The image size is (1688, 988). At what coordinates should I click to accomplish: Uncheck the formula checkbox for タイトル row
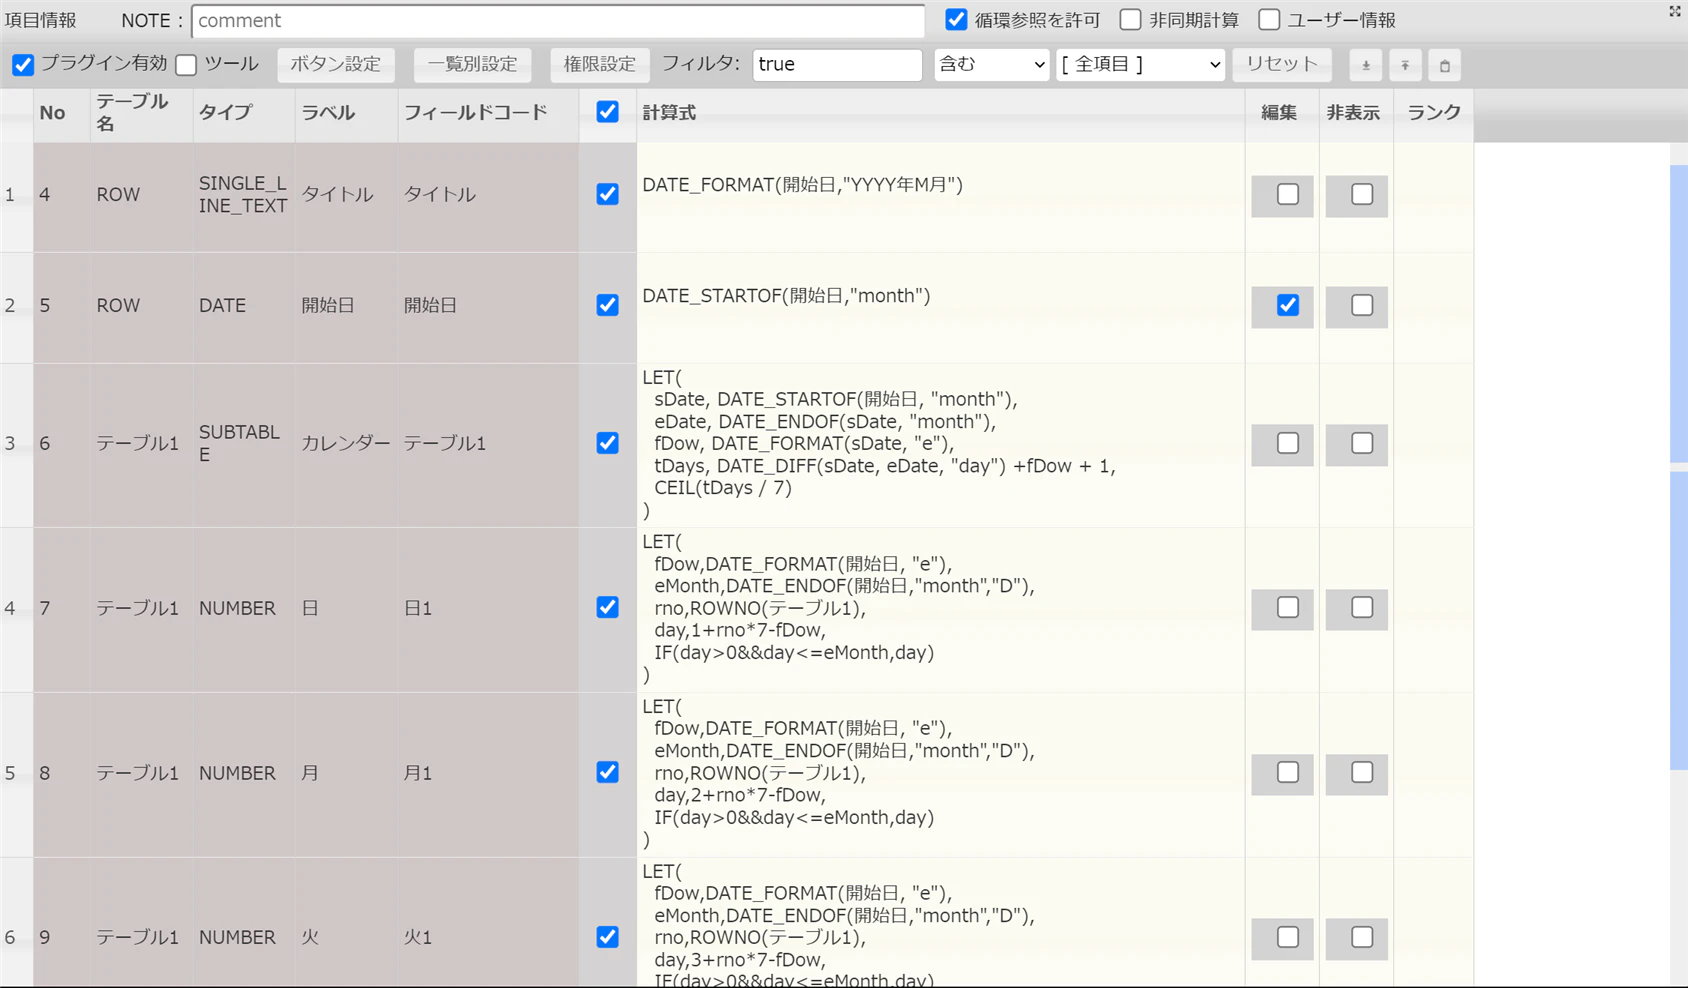pos(607,194)
